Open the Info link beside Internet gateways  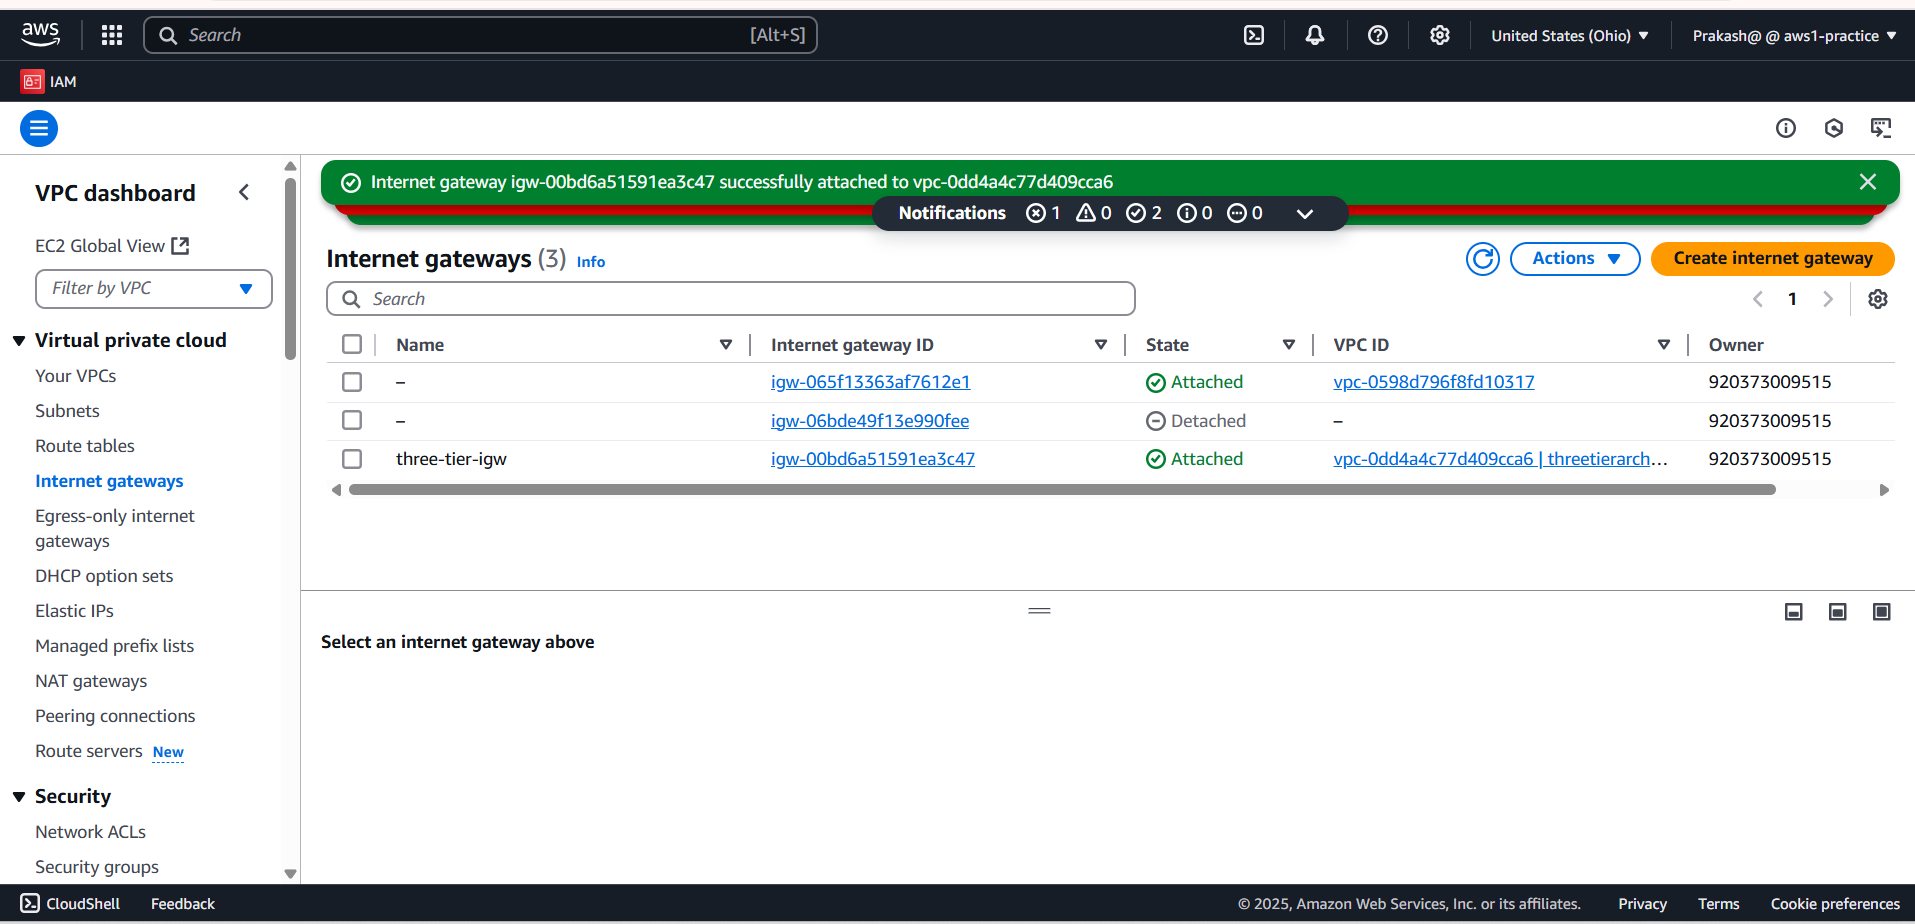click(x=591, y=262)
